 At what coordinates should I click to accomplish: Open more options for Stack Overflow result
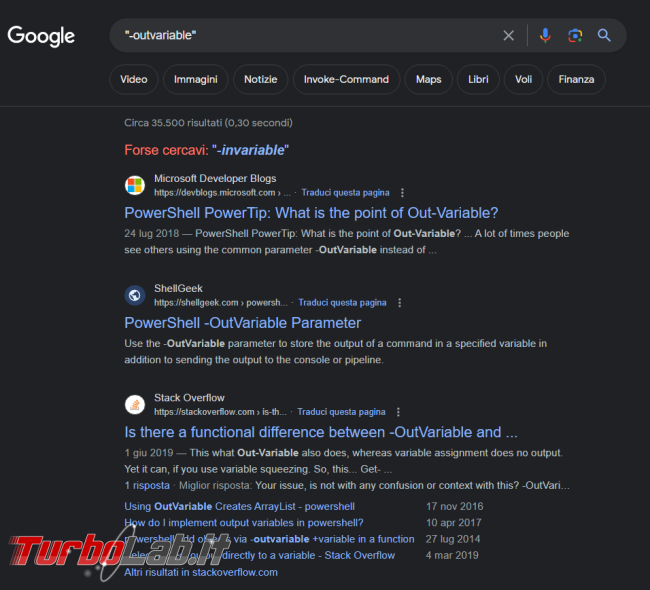coord(398,412)
